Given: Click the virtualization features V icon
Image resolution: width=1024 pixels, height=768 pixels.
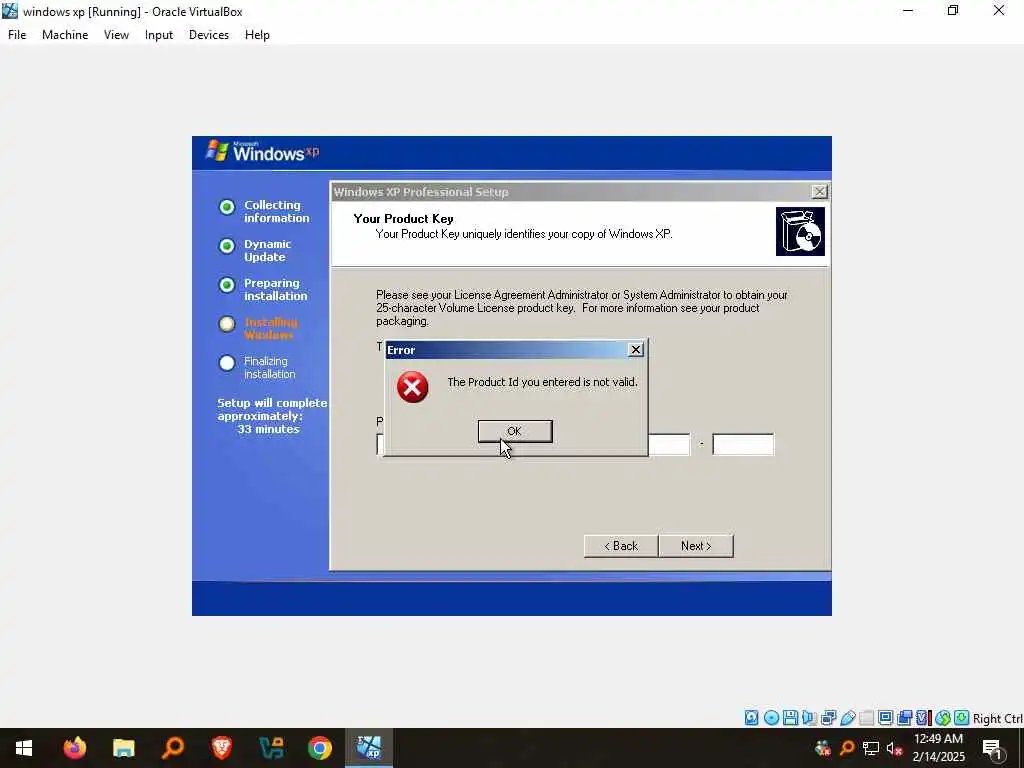Looking at the screenshot, I should pyautogui.click(x=922, y=718).
